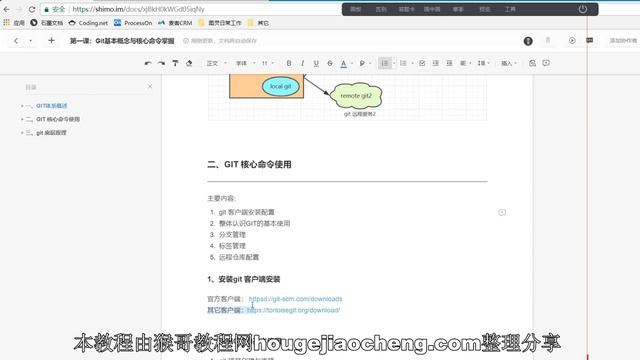Open the 字体 font family dropdown
Viewport: 640px width, 360px height.
(x=245, y=63)
